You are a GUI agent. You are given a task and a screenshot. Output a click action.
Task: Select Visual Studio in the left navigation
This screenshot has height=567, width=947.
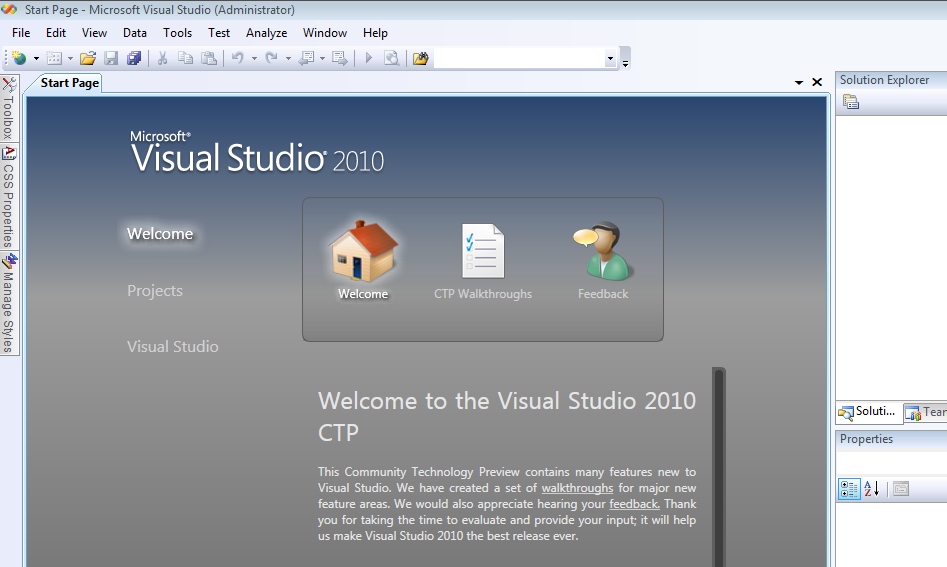173,347
